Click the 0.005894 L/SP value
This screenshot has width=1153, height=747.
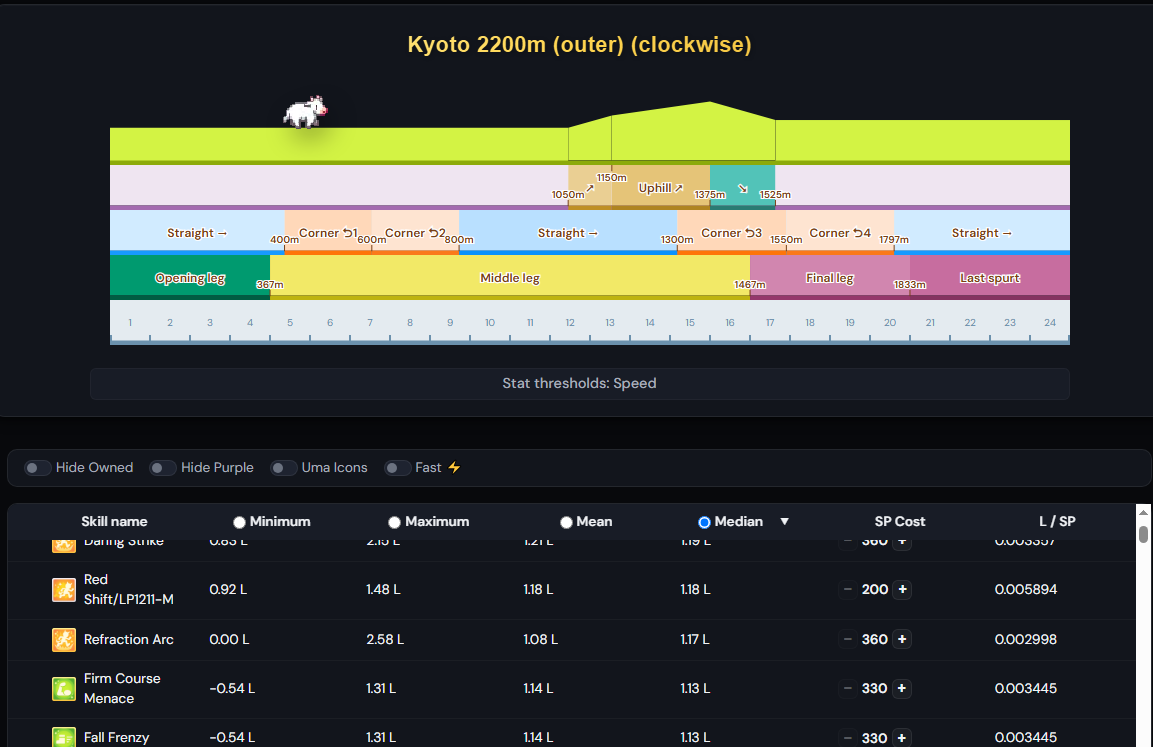pyautogui.click(x=1026, y=590)
